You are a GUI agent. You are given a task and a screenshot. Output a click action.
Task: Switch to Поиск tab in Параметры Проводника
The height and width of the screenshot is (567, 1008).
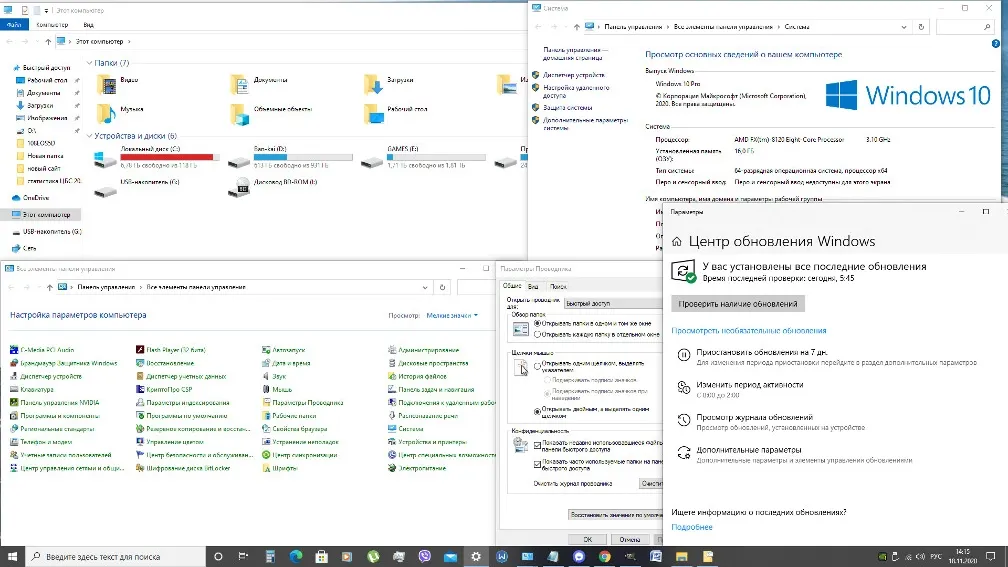(558, 287)
